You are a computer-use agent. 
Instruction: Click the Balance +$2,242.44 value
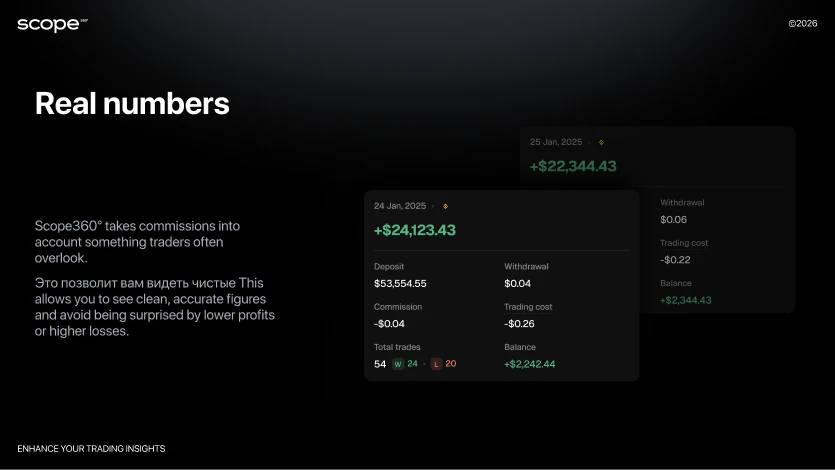point(530,364)
